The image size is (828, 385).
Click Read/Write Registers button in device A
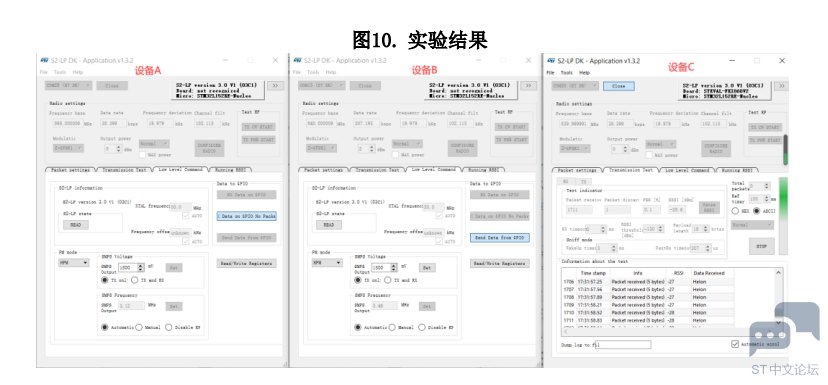pos(247,263)
